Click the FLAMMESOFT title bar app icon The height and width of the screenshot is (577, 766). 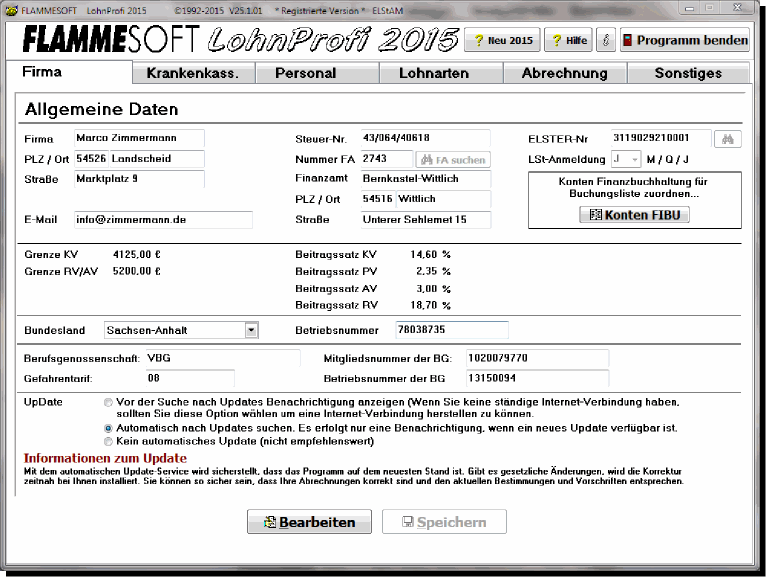click(x=12, y=10)
